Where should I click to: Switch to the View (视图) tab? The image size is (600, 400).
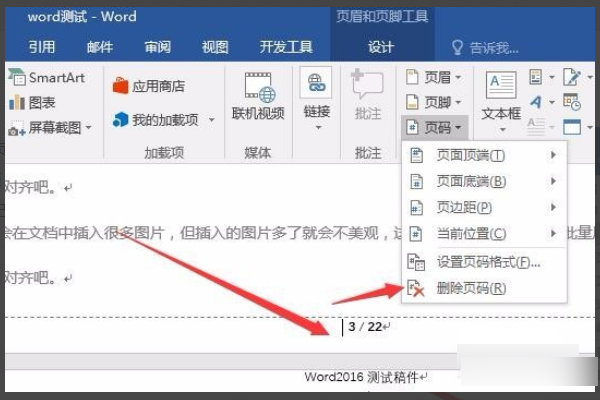click(215, 47)
